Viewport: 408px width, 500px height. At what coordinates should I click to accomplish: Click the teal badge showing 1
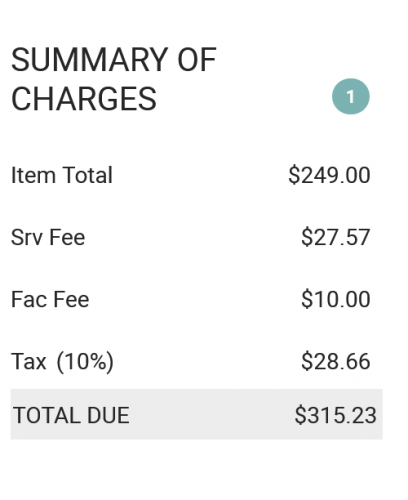pyautogui.click(x=351, y=97)
